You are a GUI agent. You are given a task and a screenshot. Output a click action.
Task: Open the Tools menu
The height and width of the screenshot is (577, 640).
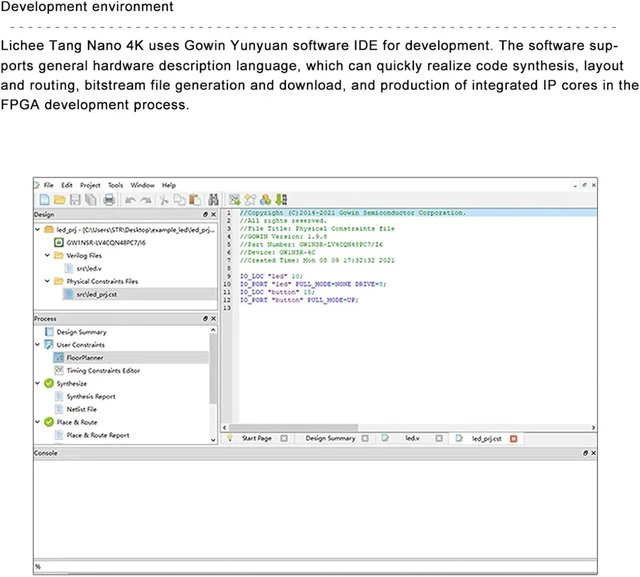click(116, 185)
